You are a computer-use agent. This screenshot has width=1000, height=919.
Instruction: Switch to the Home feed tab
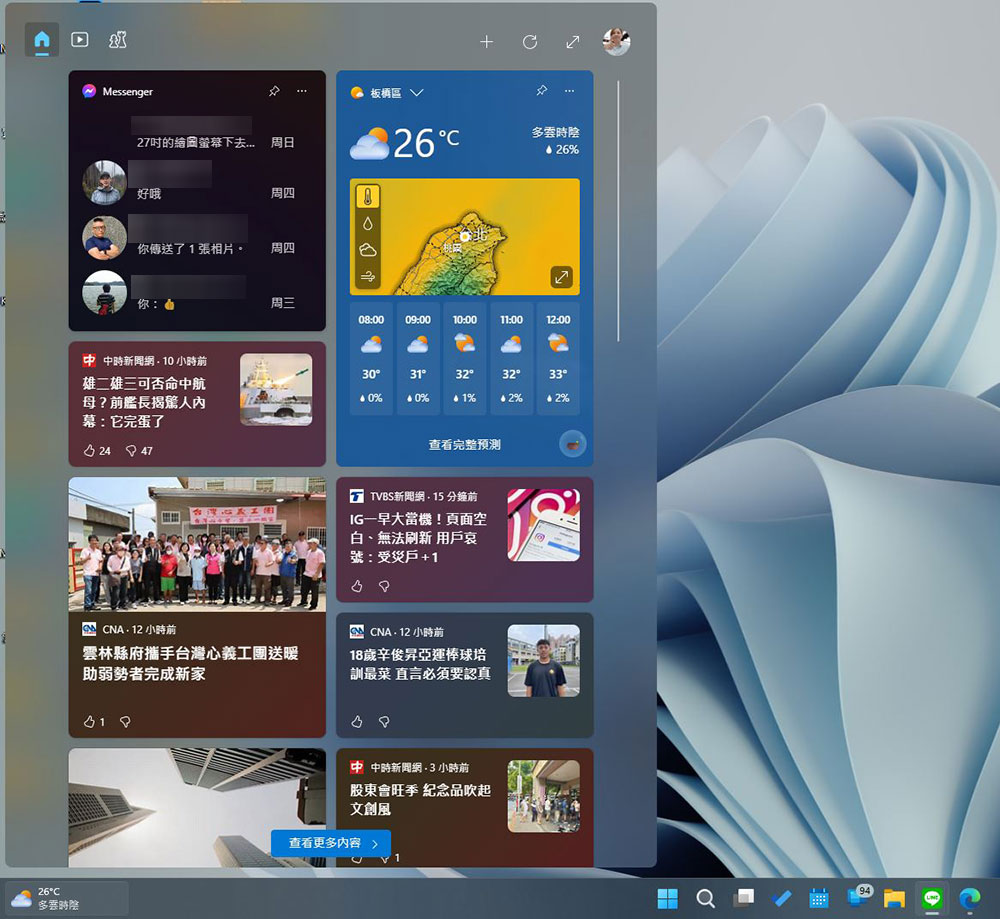(x=42, y=40)
